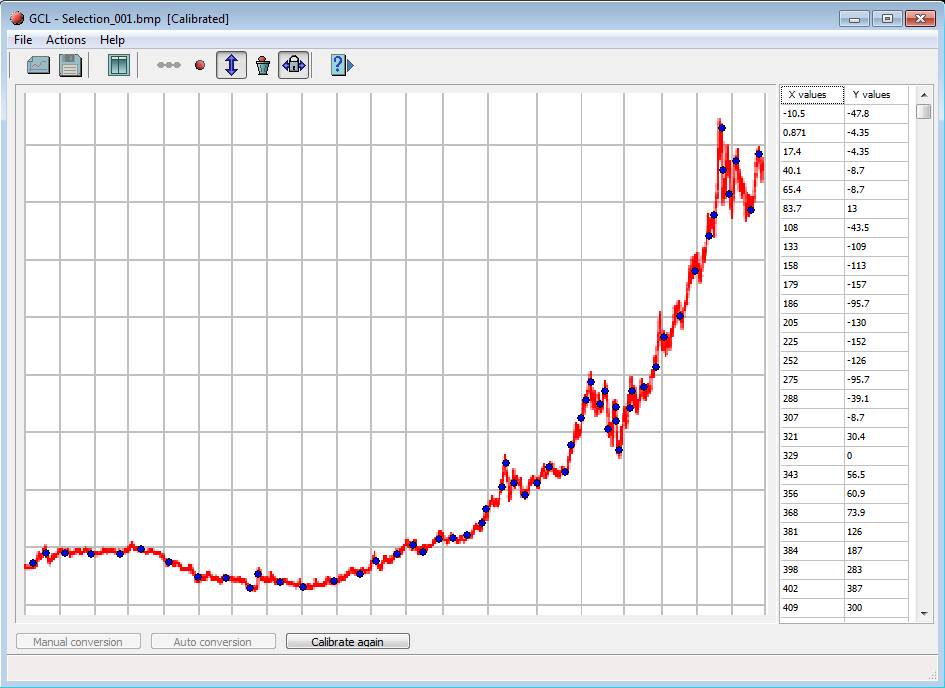
Task: Toggle the vertical double-arrow tool
Action: (x=231, y=65)
